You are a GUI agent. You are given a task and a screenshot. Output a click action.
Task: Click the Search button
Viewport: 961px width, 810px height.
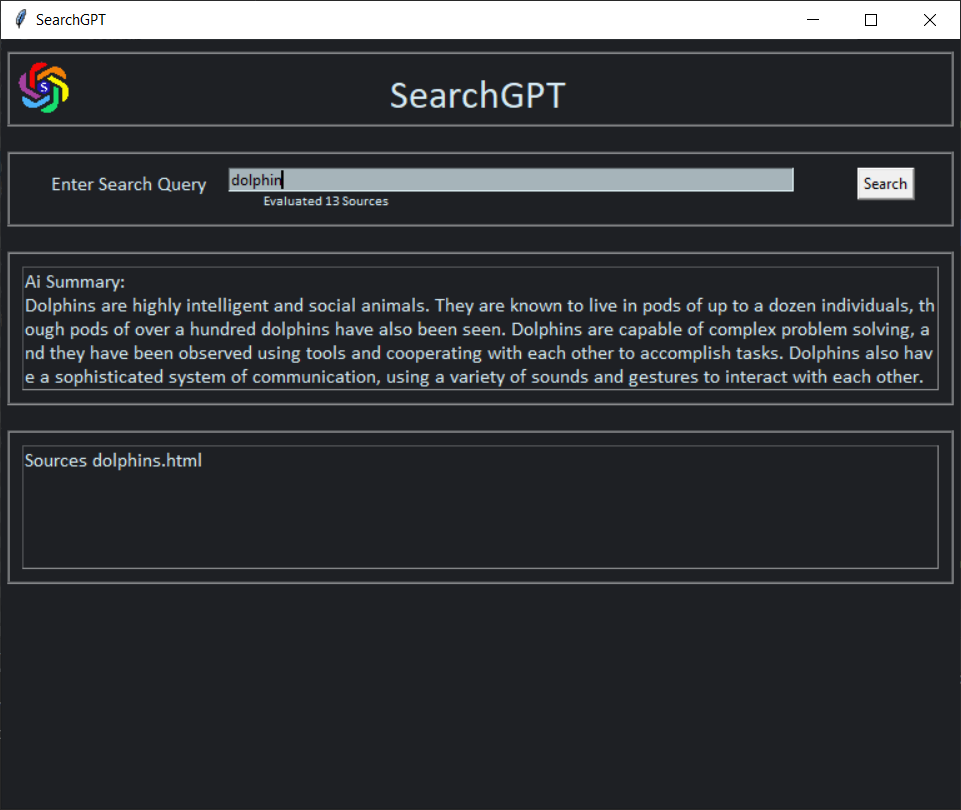(x=885, y=183)
